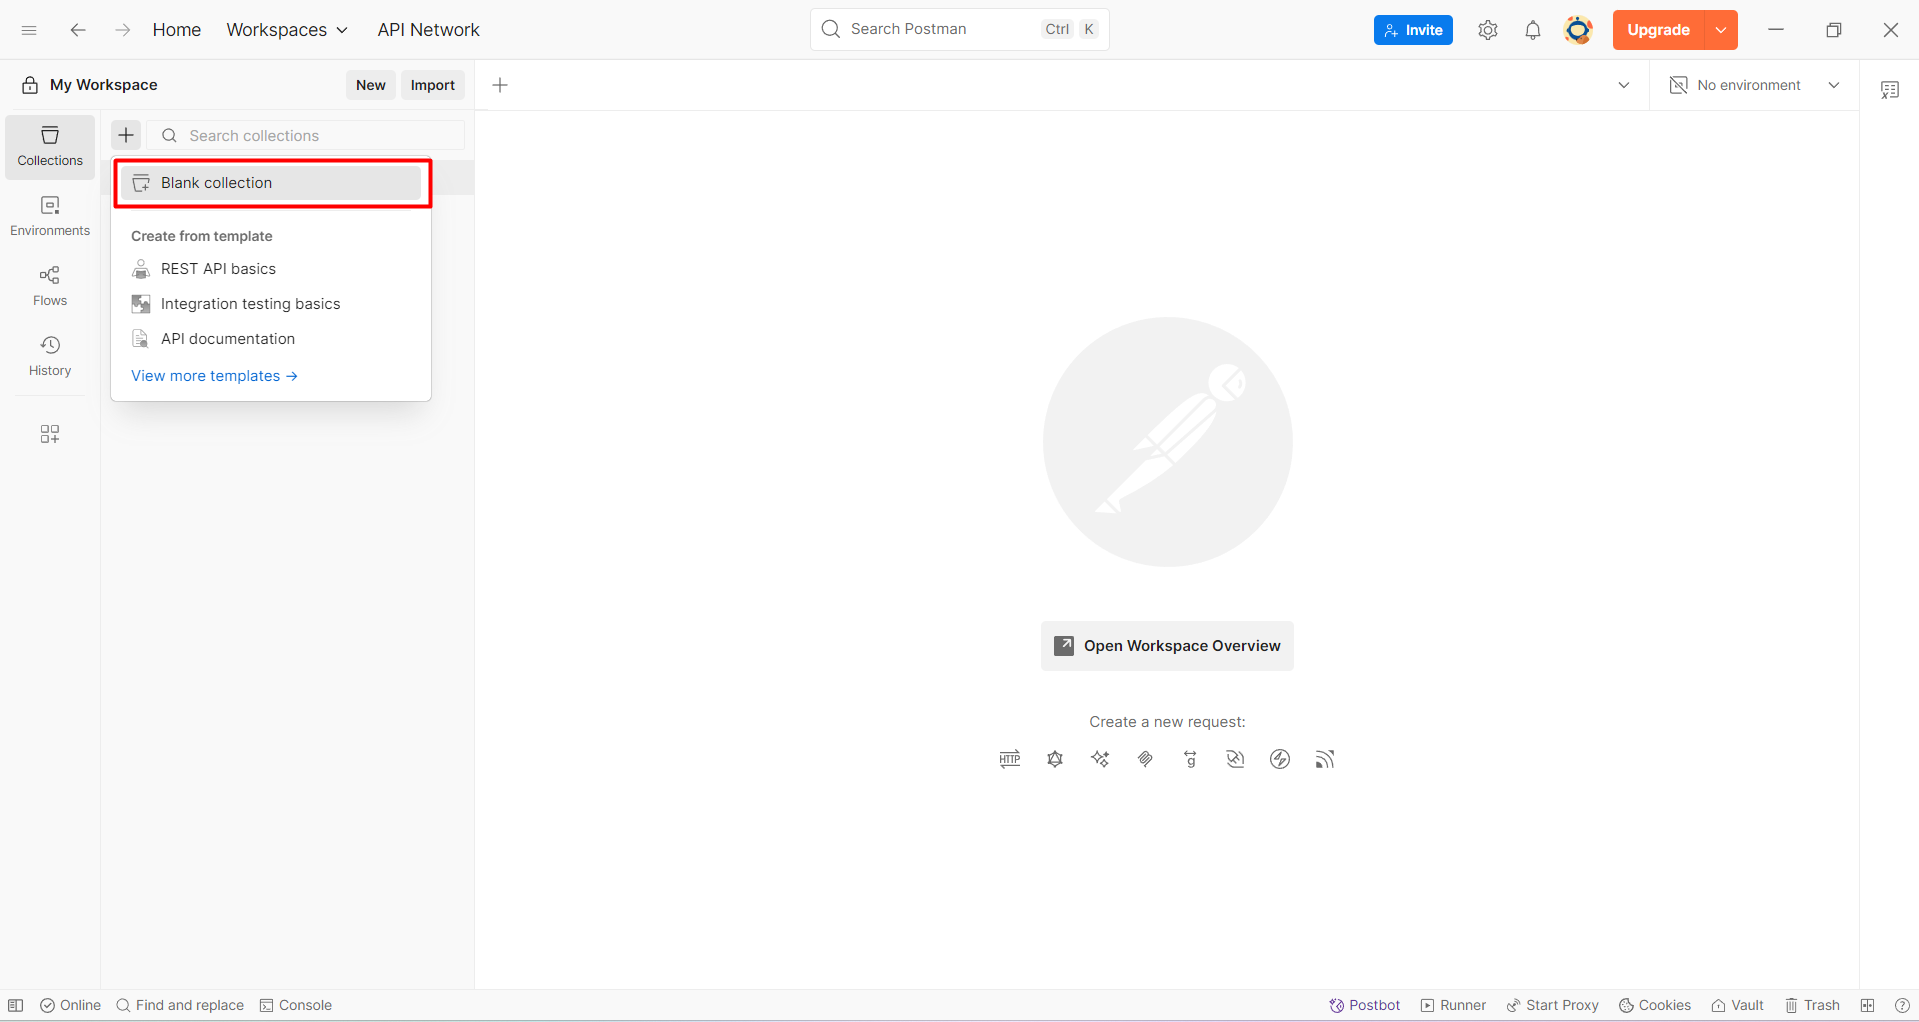The width and height of the screenshot is (1919, 1022).
Task: Open the Postman Console
Action: (x=295, y=1005)
